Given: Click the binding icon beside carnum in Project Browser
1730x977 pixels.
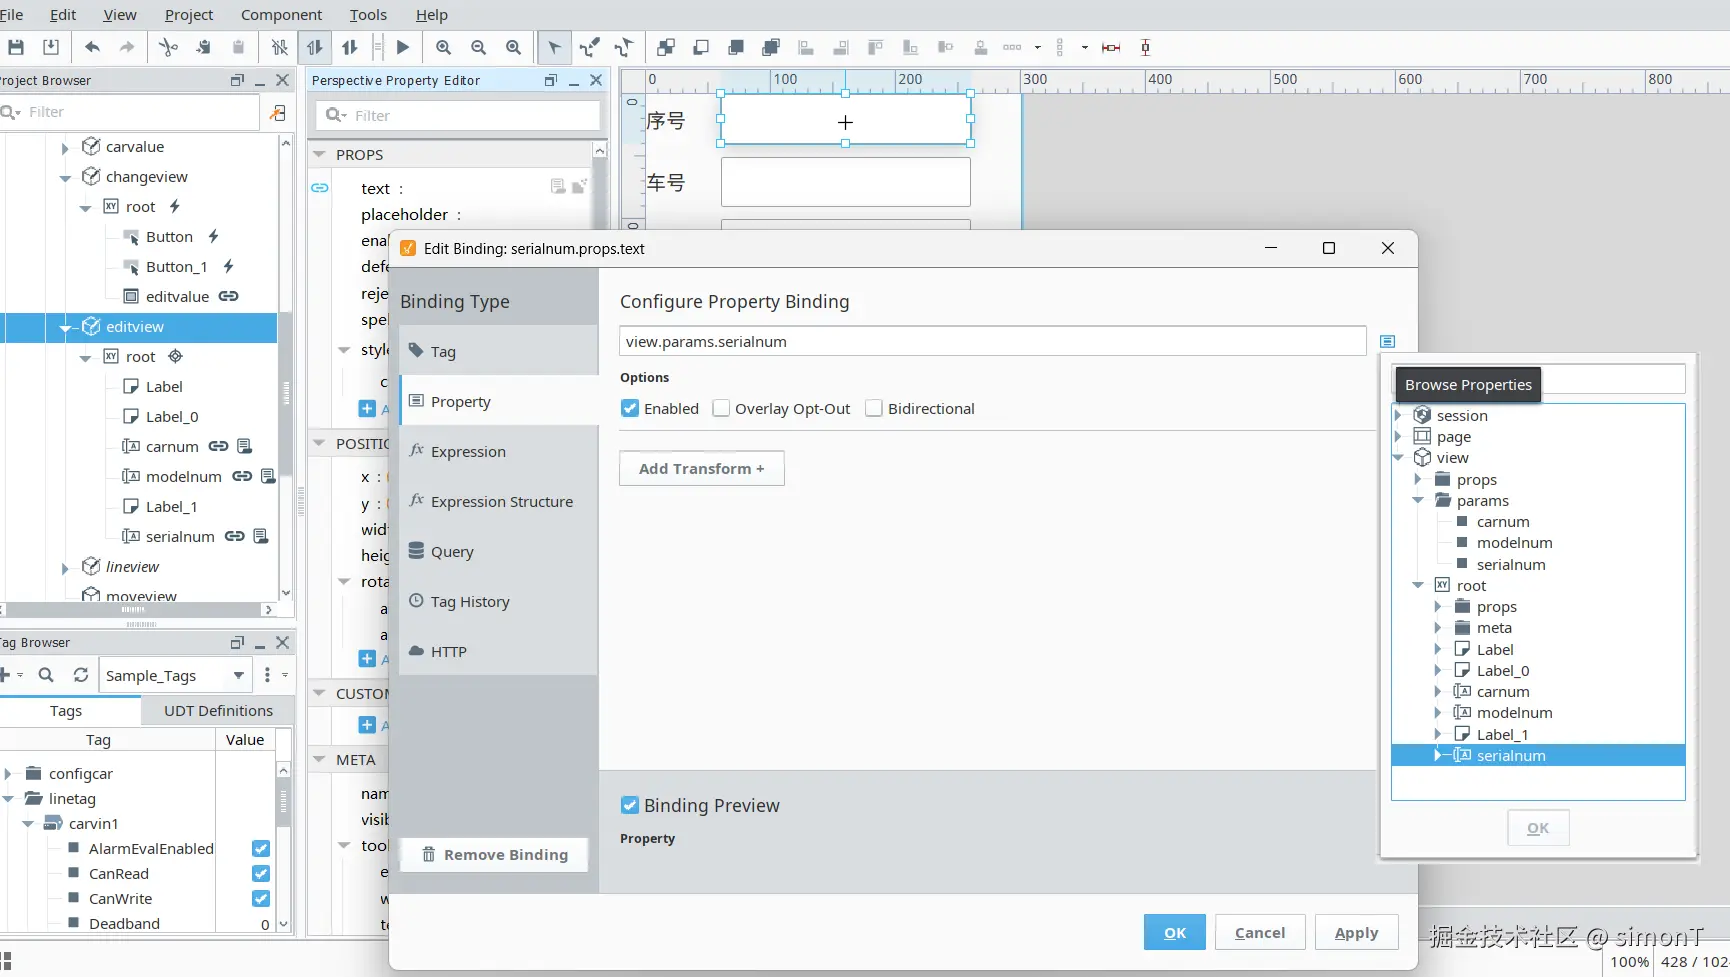Looking at the screenshot, I should tap(218, 446).
